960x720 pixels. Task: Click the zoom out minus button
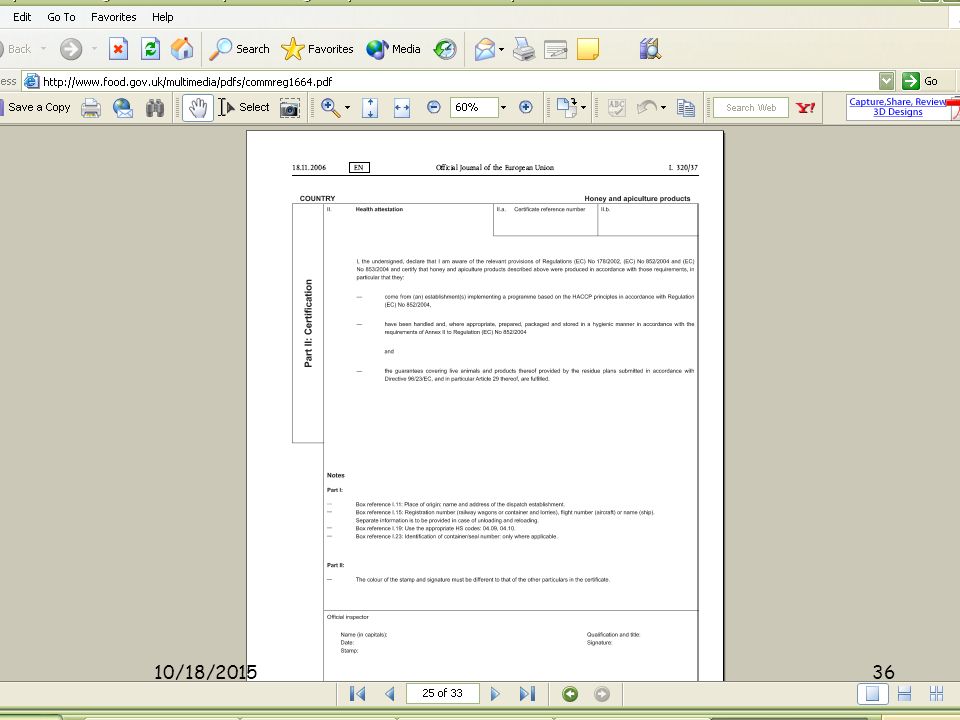click(x=433, y=107)
